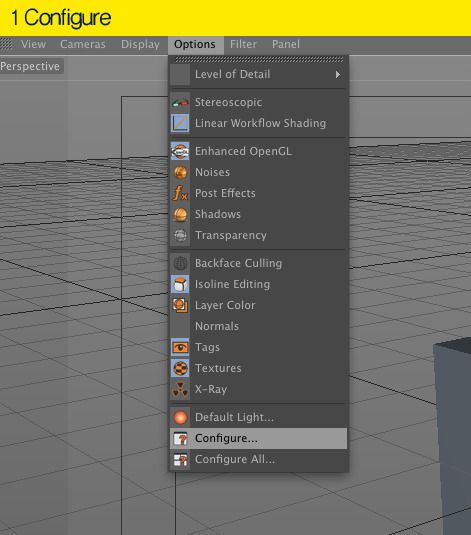Select the Layer Color entry
Image resolution: width=471 pixels, height=535 pixels.
pyautogui.click(x=258, y=305)
